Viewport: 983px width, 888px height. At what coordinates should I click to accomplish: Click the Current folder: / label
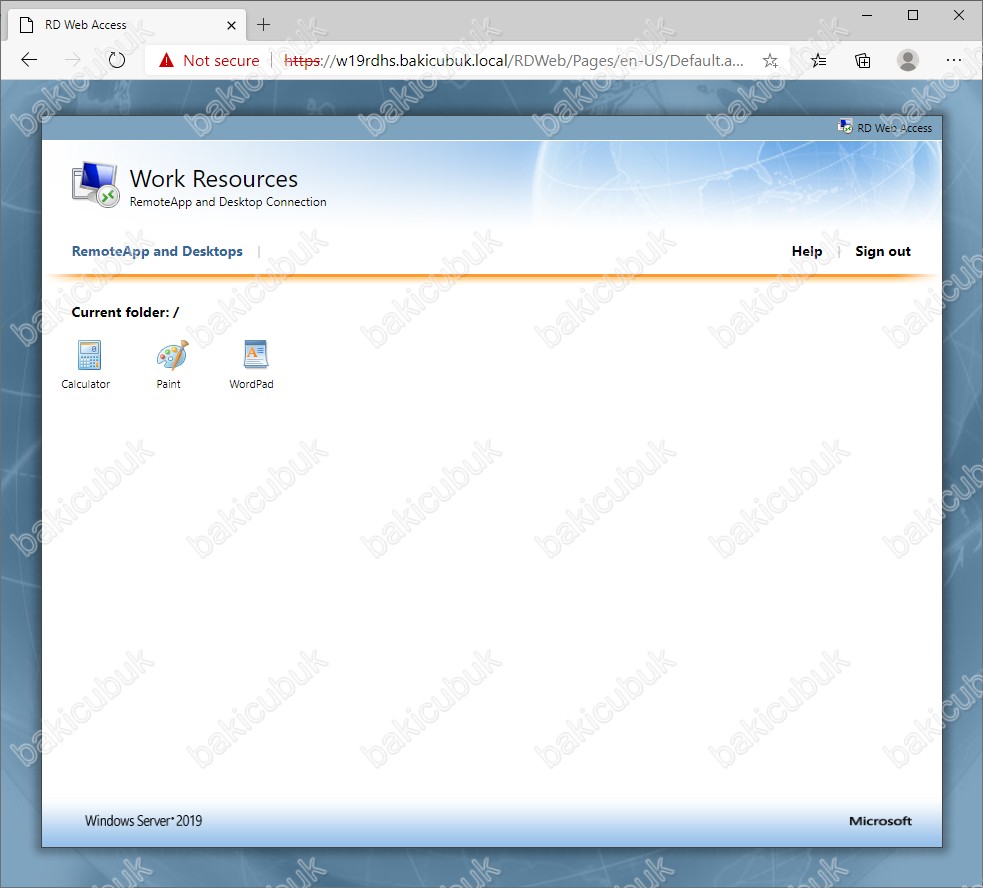(x=125, y=312)
